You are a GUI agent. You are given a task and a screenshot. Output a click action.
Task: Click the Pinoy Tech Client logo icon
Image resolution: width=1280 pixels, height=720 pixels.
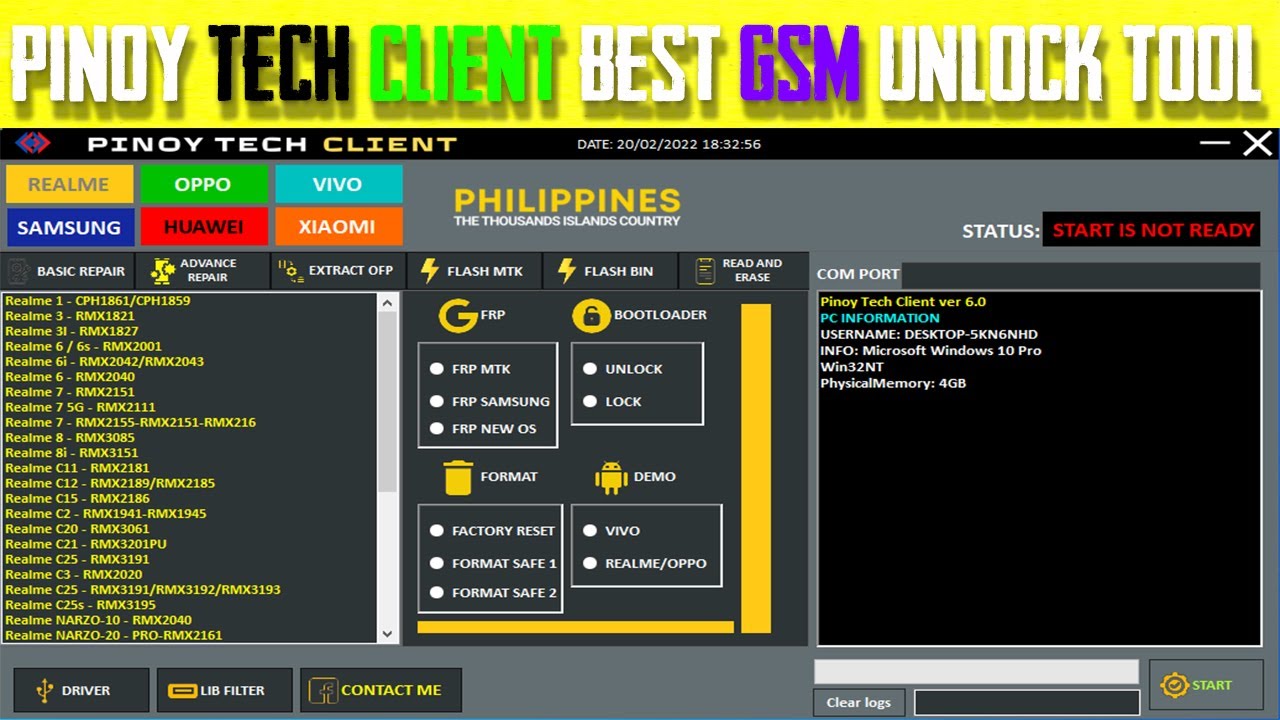point(33,144)
